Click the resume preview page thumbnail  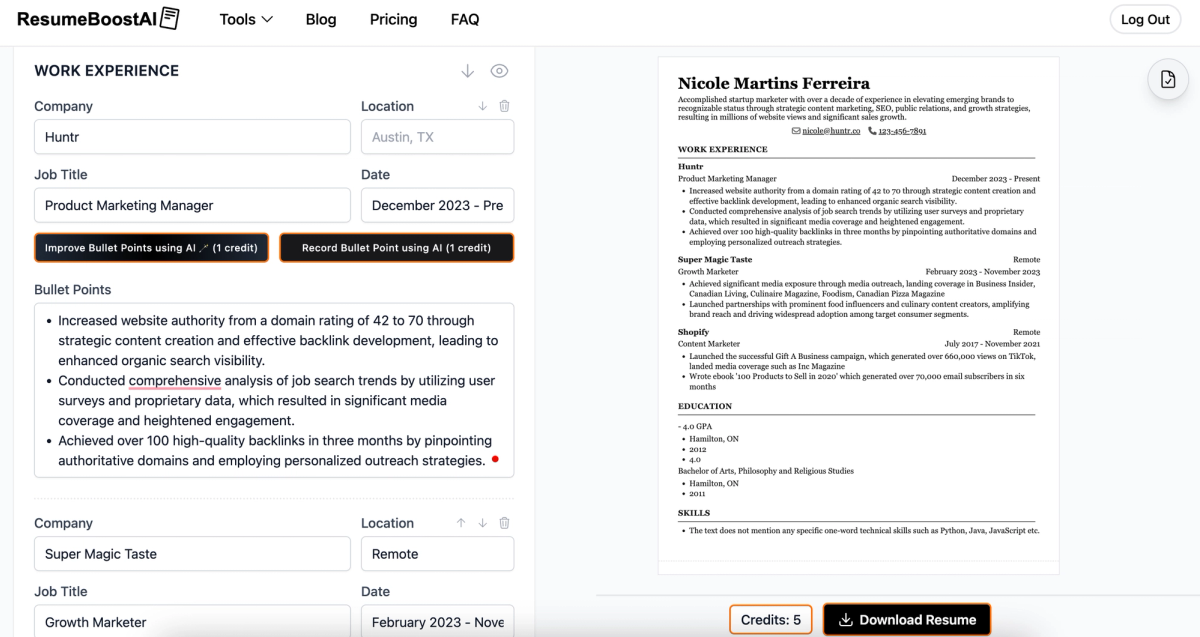[x=858, y=315]
